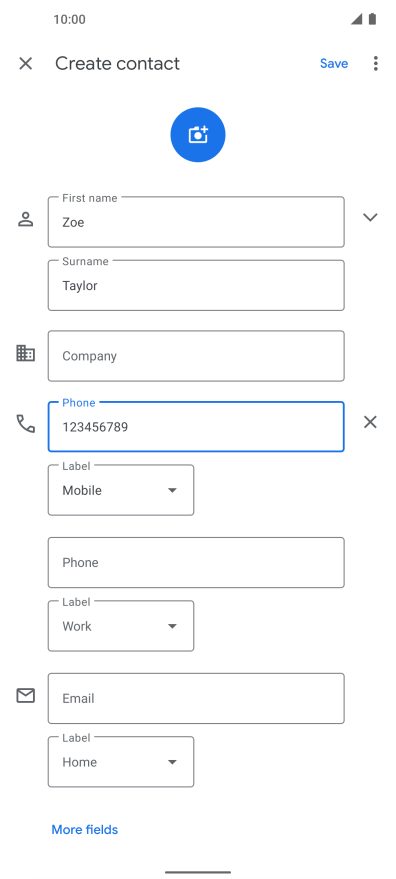Screen dimensions: 396x879
Task: Show More fields
Action: click(85, 829)
